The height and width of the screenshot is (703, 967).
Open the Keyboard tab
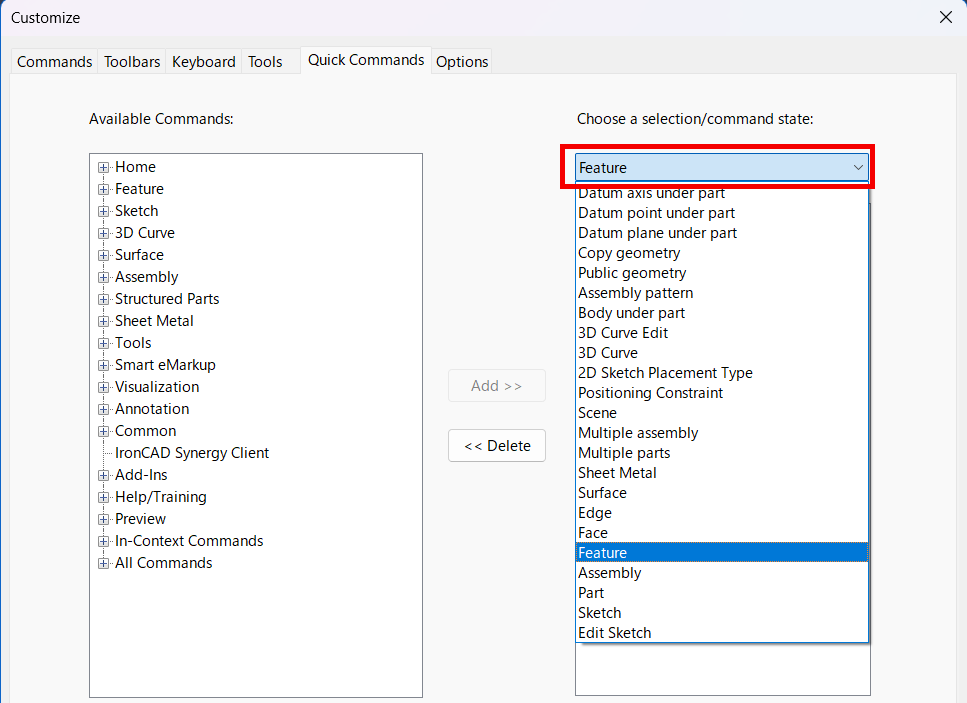coord(204,62)
